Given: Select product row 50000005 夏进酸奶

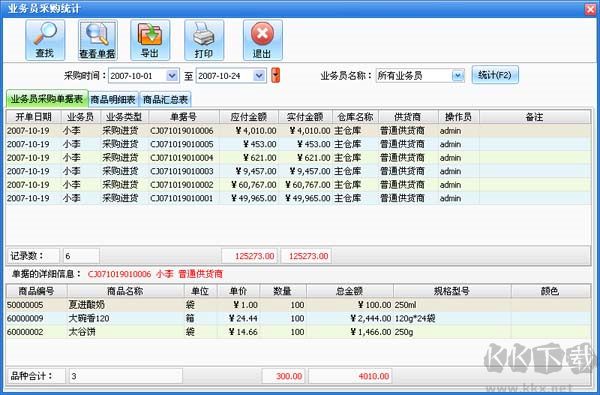Looking at the screenshot, I should [298, 305].
